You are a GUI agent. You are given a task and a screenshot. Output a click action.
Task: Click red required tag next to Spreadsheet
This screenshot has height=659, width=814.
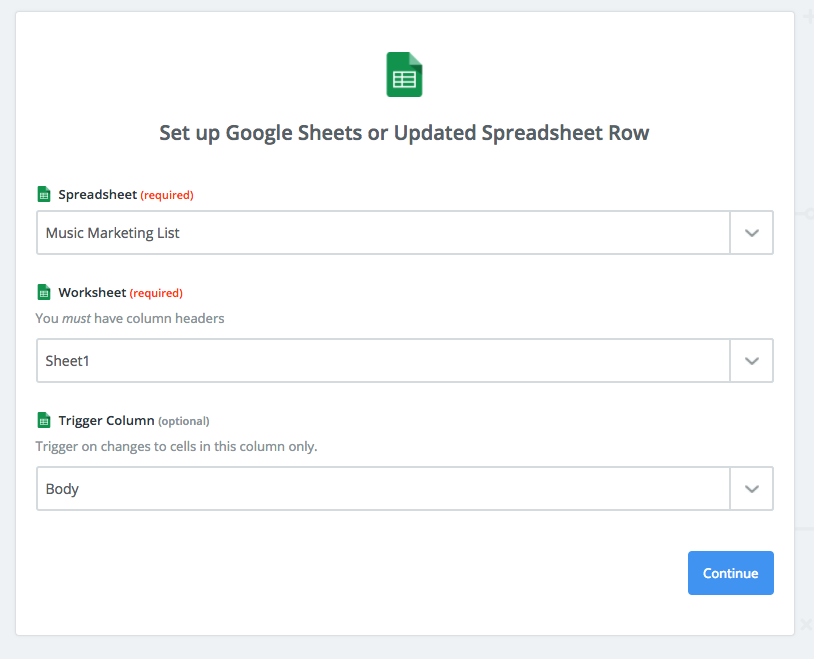(167, 195)
